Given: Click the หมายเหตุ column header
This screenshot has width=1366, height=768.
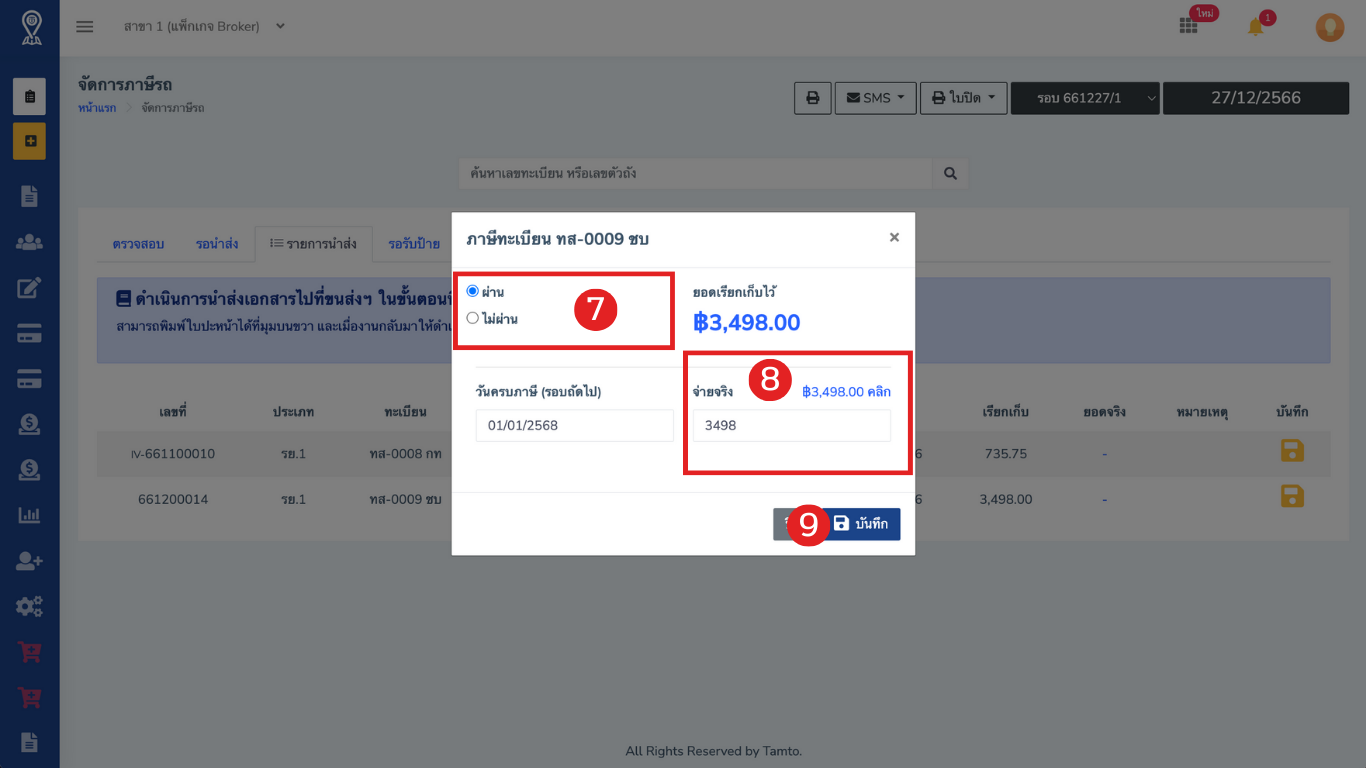Looking at the screenshot, I should point(1202,412).
